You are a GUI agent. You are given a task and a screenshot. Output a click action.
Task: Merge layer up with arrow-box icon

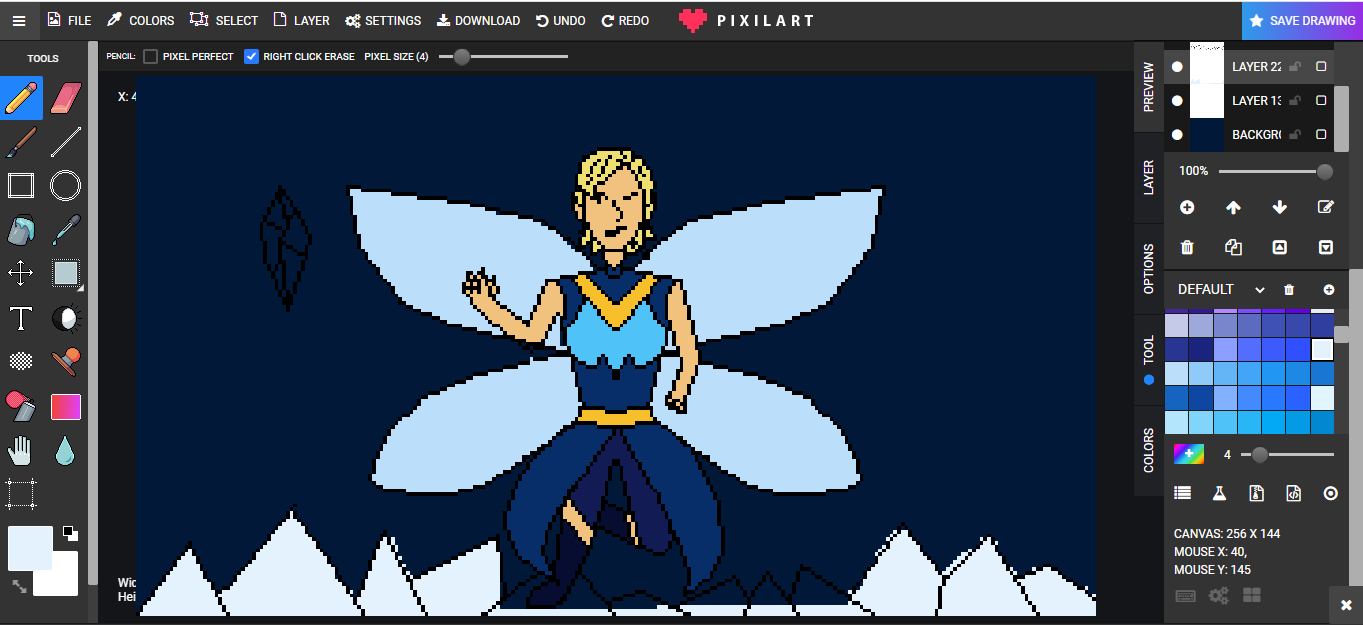(1279, 247)
